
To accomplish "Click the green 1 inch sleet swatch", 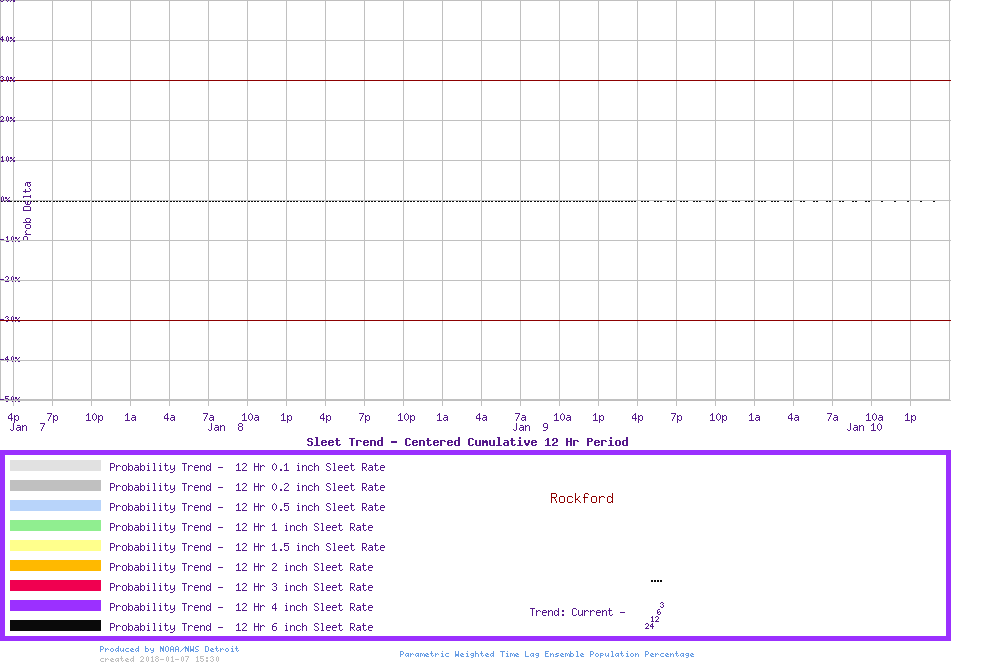I will coord(55,526).
